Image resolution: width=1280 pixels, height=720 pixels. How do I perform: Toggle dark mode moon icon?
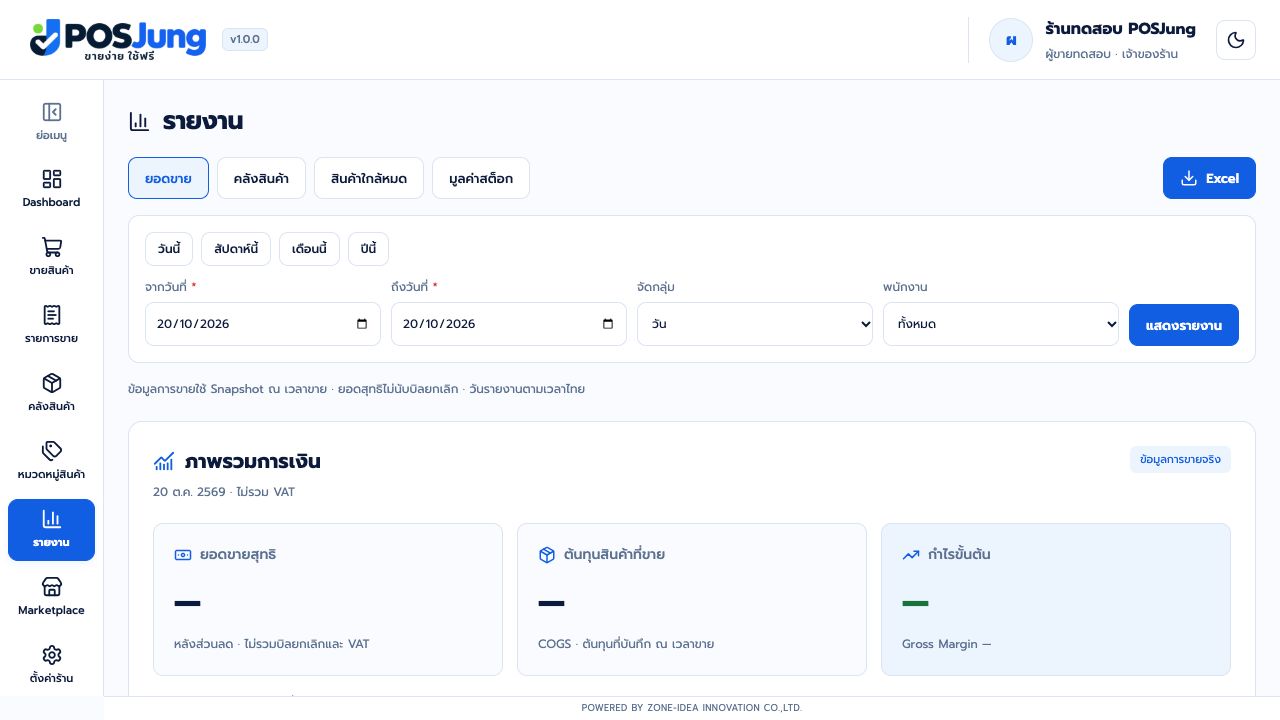pyautogui.click(x=1236, y=40)
